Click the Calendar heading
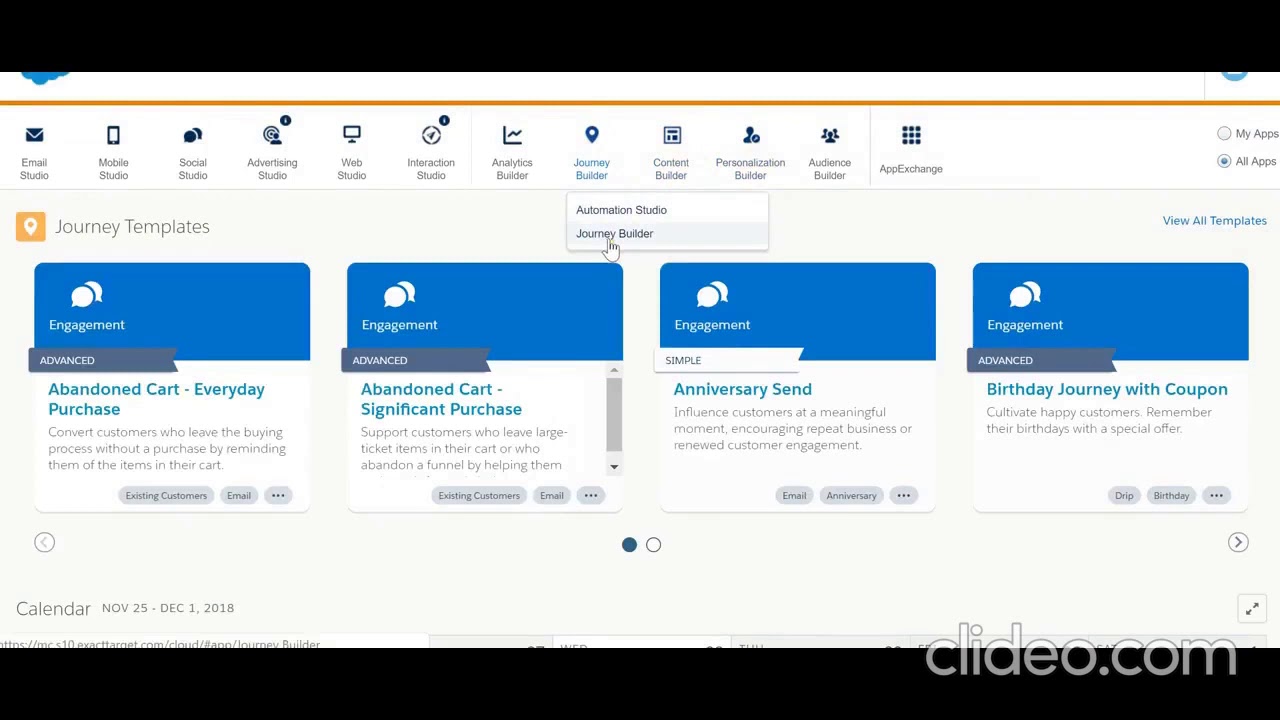1280x720 pixels. 53,608
